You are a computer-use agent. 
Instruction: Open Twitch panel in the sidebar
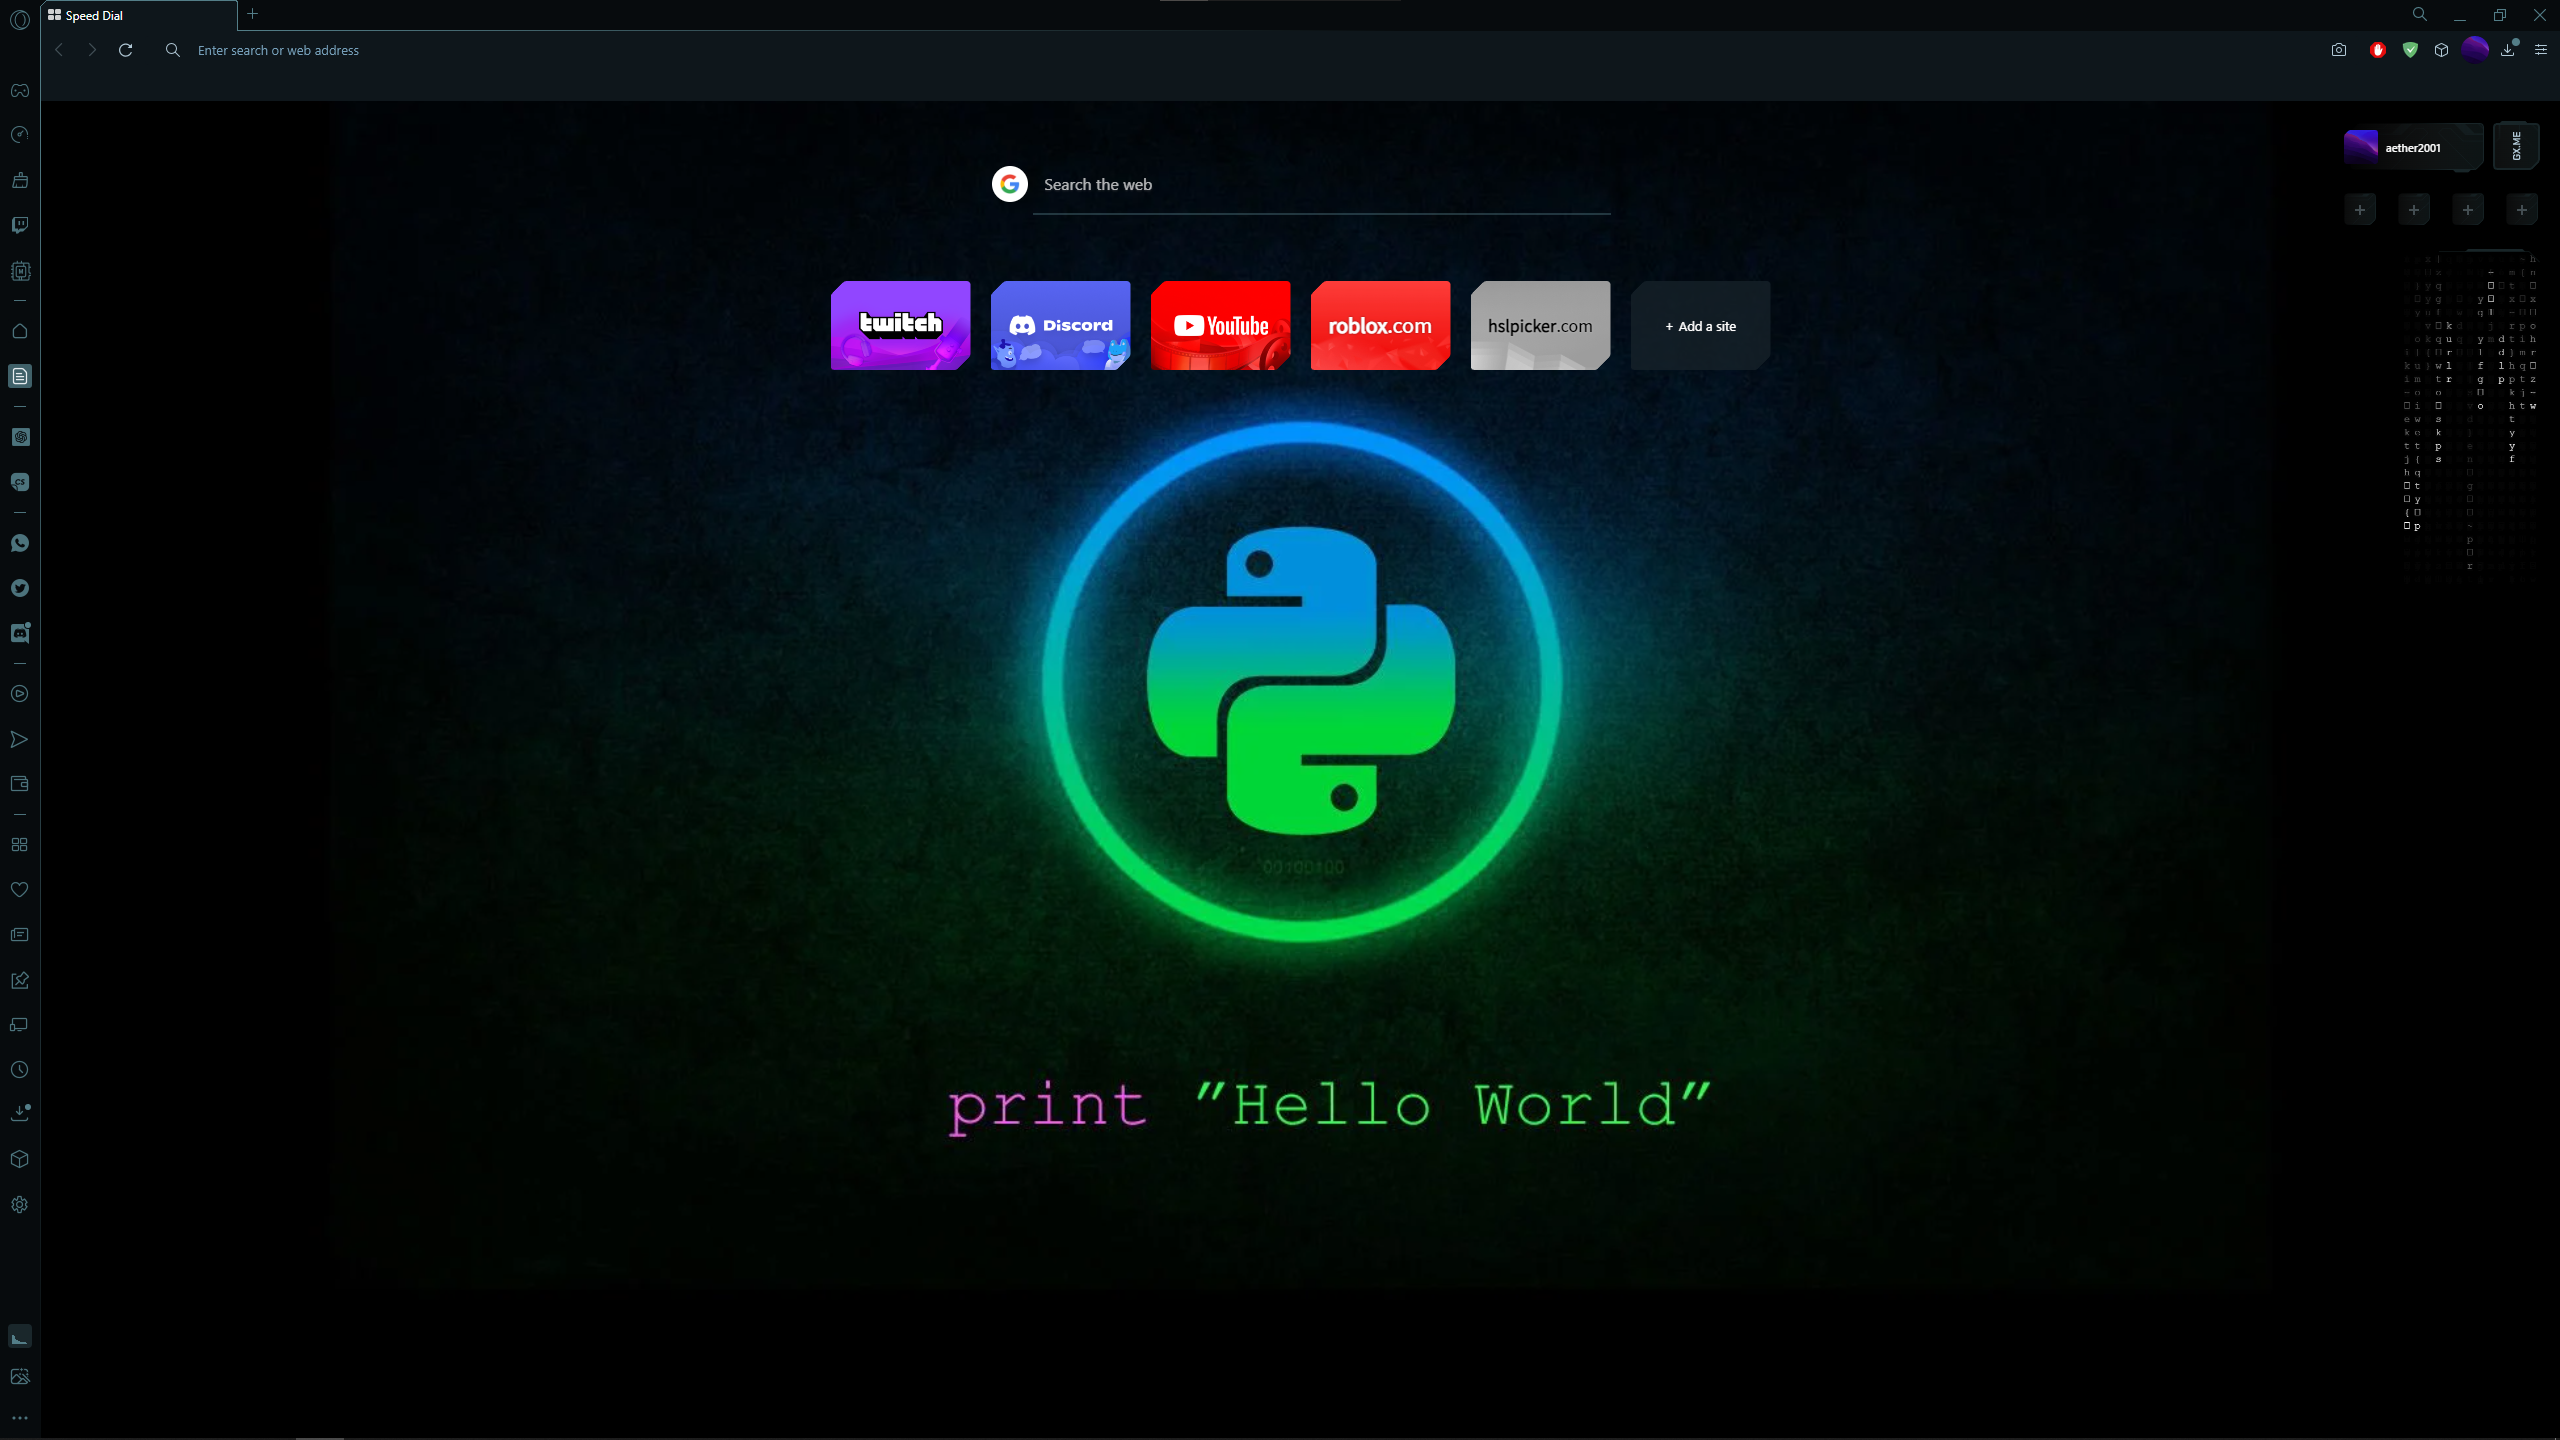pos(20,225)
